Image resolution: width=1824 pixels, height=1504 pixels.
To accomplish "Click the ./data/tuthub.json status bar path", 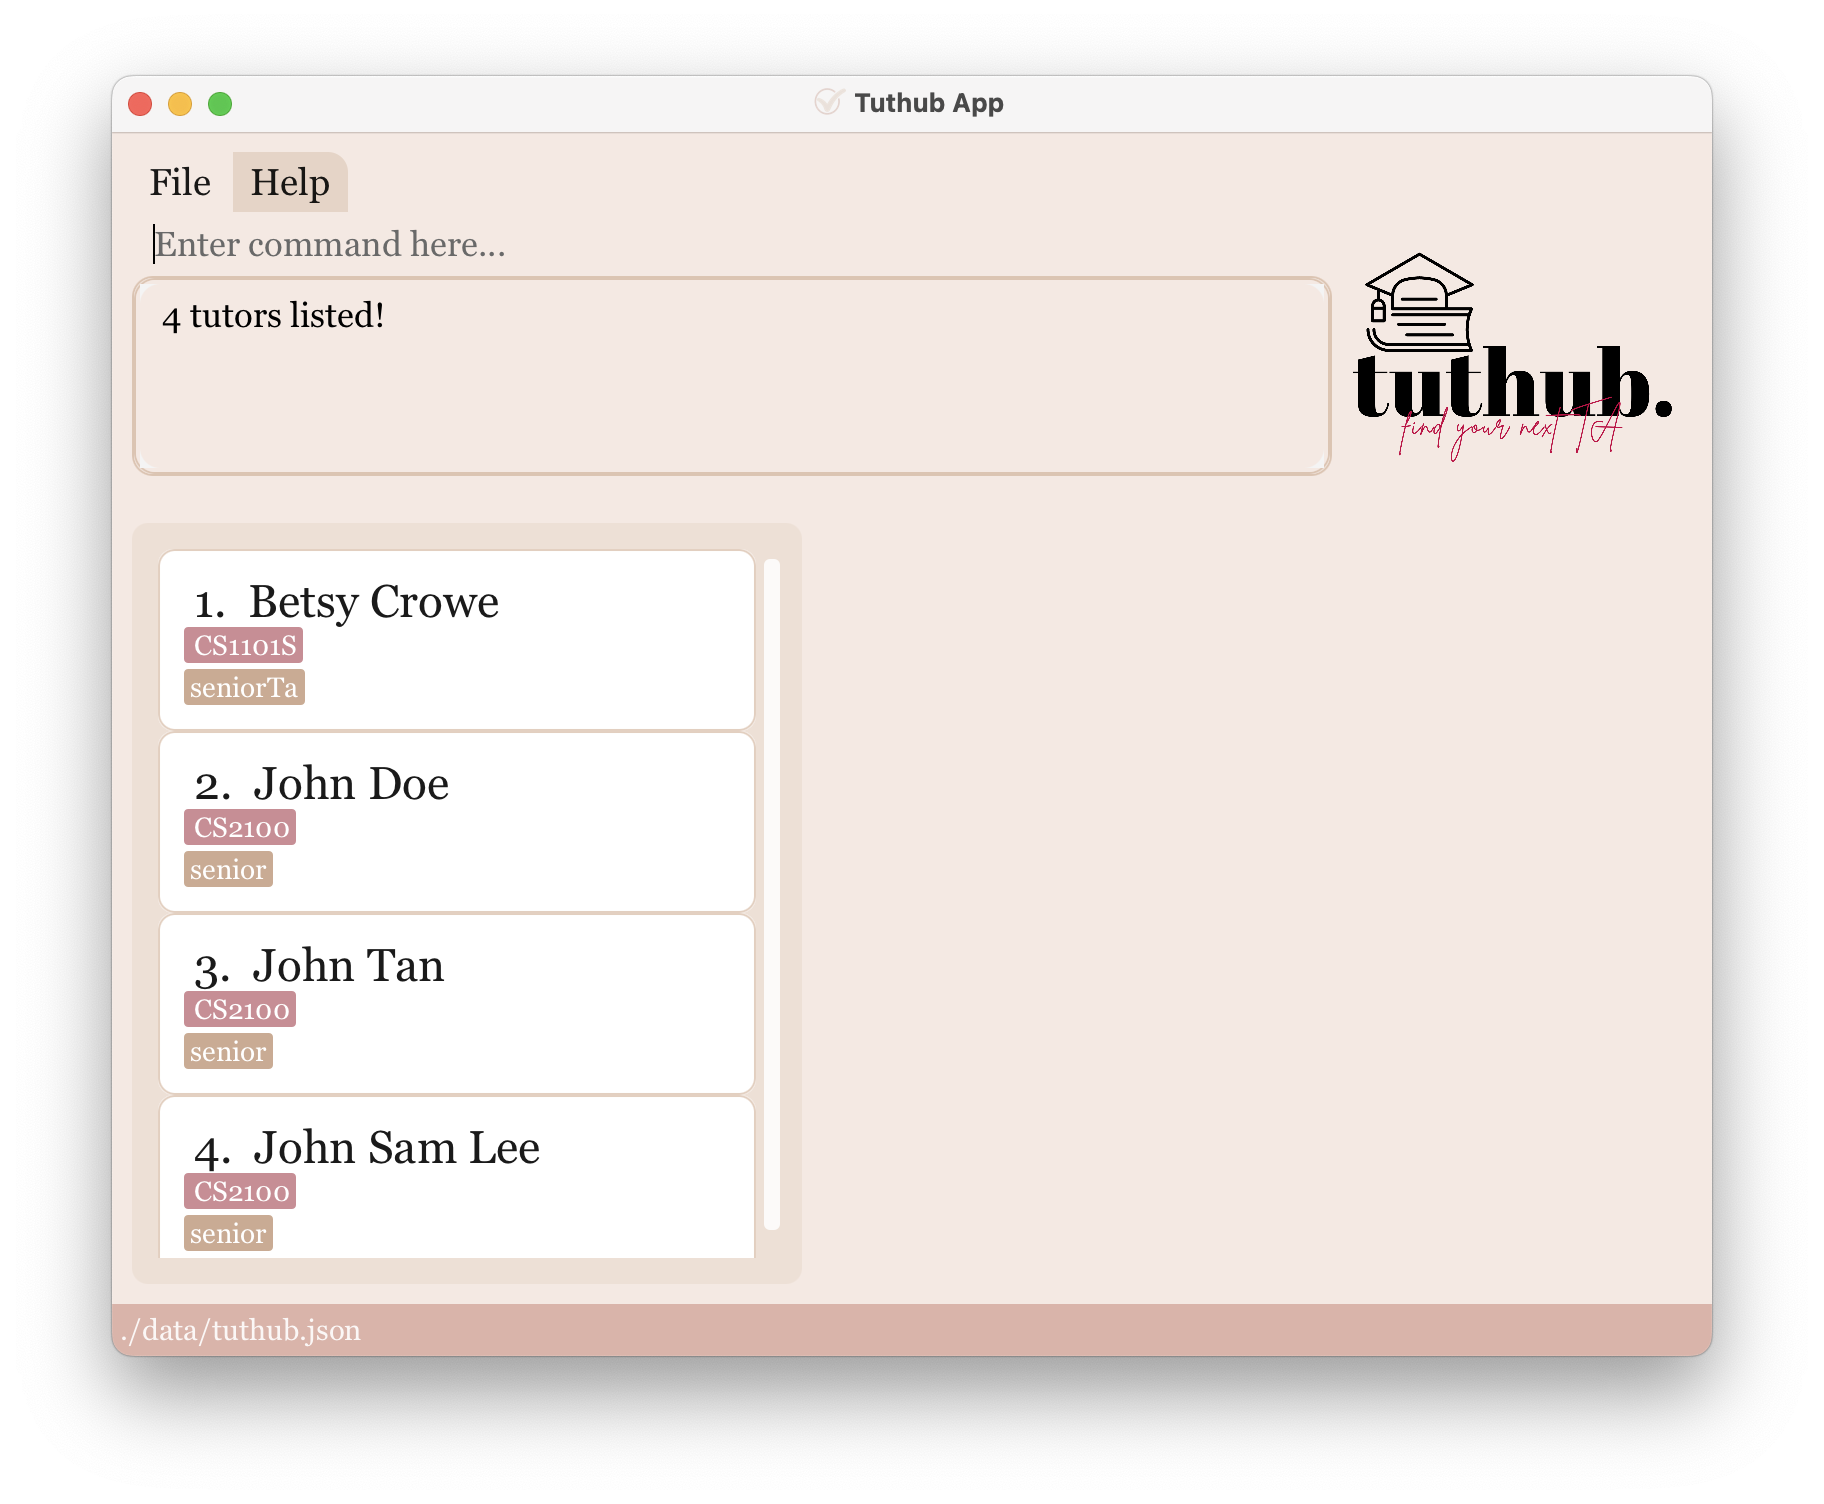I will click(x=241, y=1331).
